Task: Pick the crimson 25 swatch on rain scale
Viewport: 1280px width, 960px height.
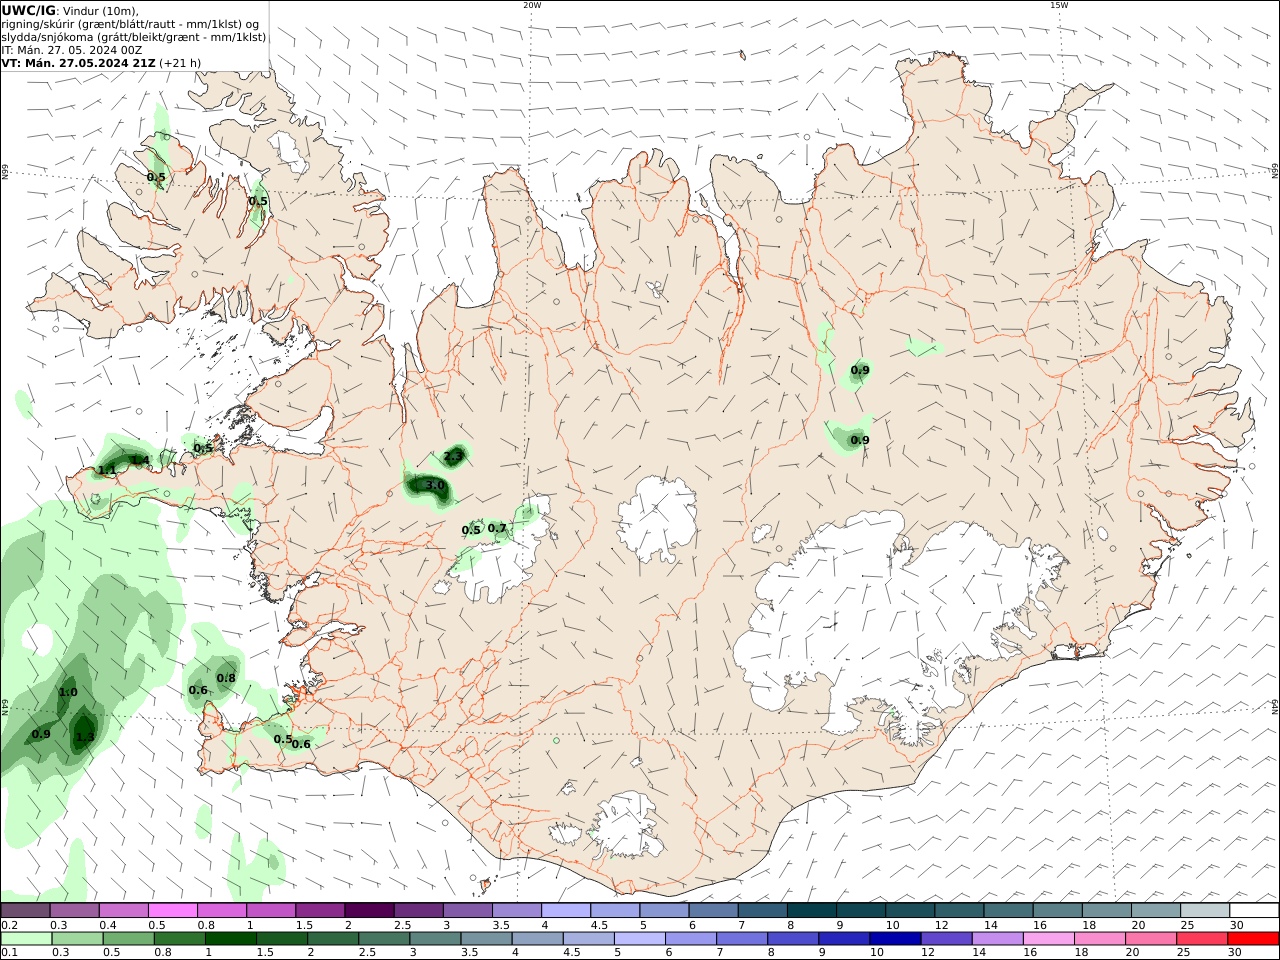Action: pyautogui.click(x=1201, y=939)
